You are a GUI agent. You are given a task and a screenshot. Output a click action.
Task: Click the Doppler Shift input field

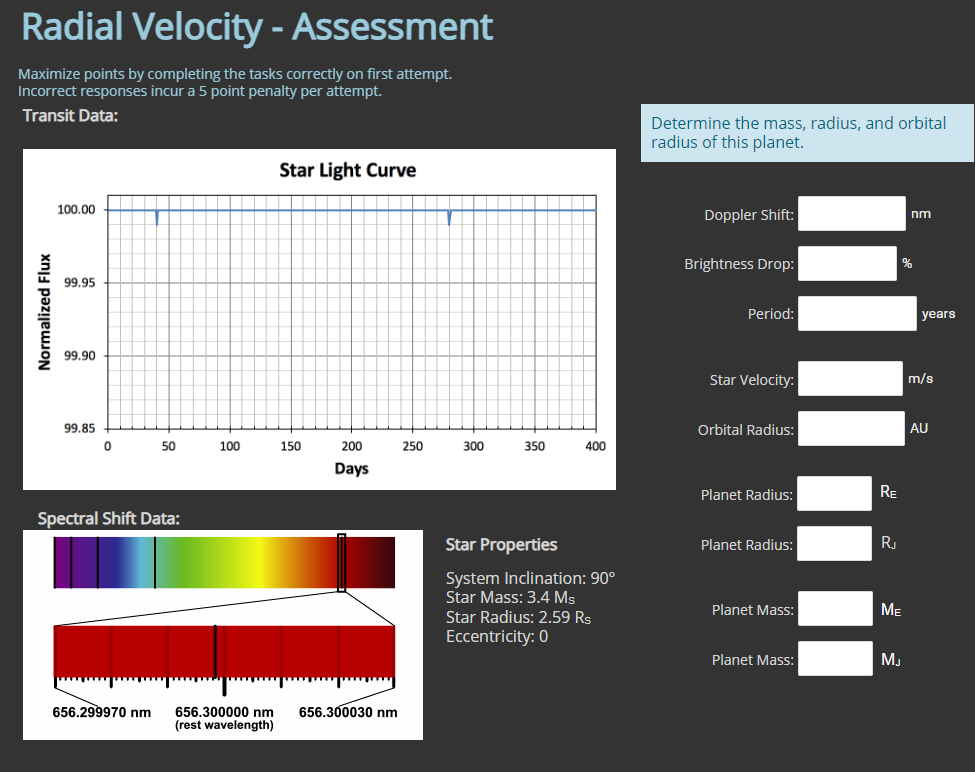(851, 213)
